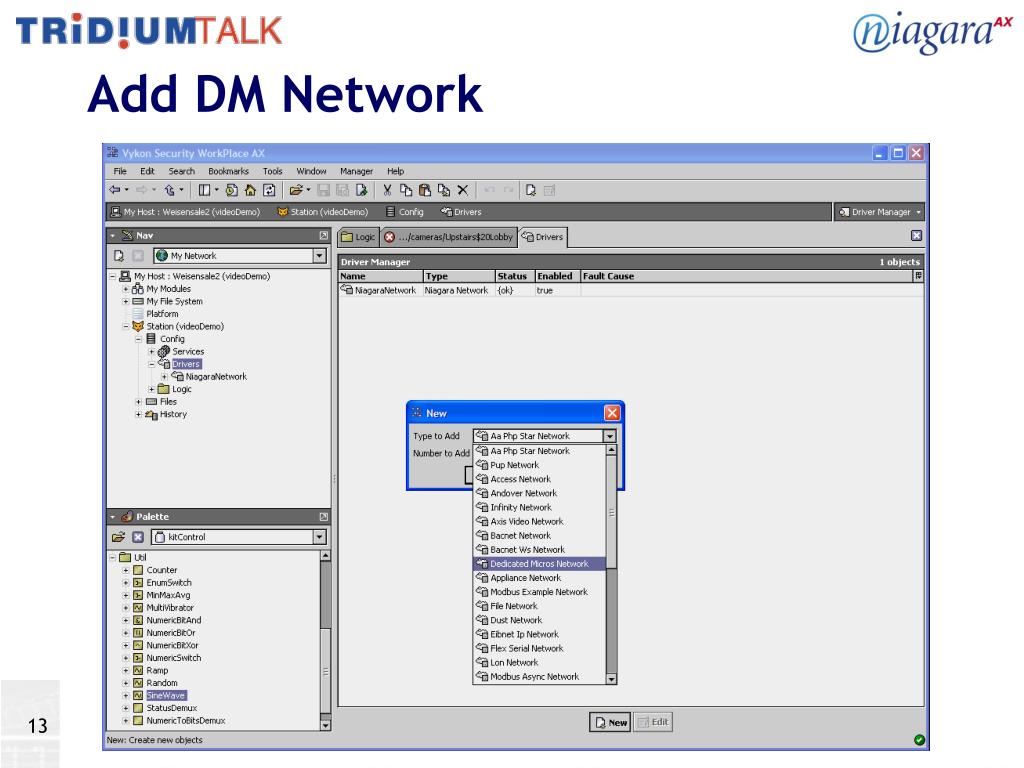Image resolution: width=1024 pixels, height=768 pixels.
Task: Expand the NiagaraNetwork tree node
Action: tap(165, 377)
